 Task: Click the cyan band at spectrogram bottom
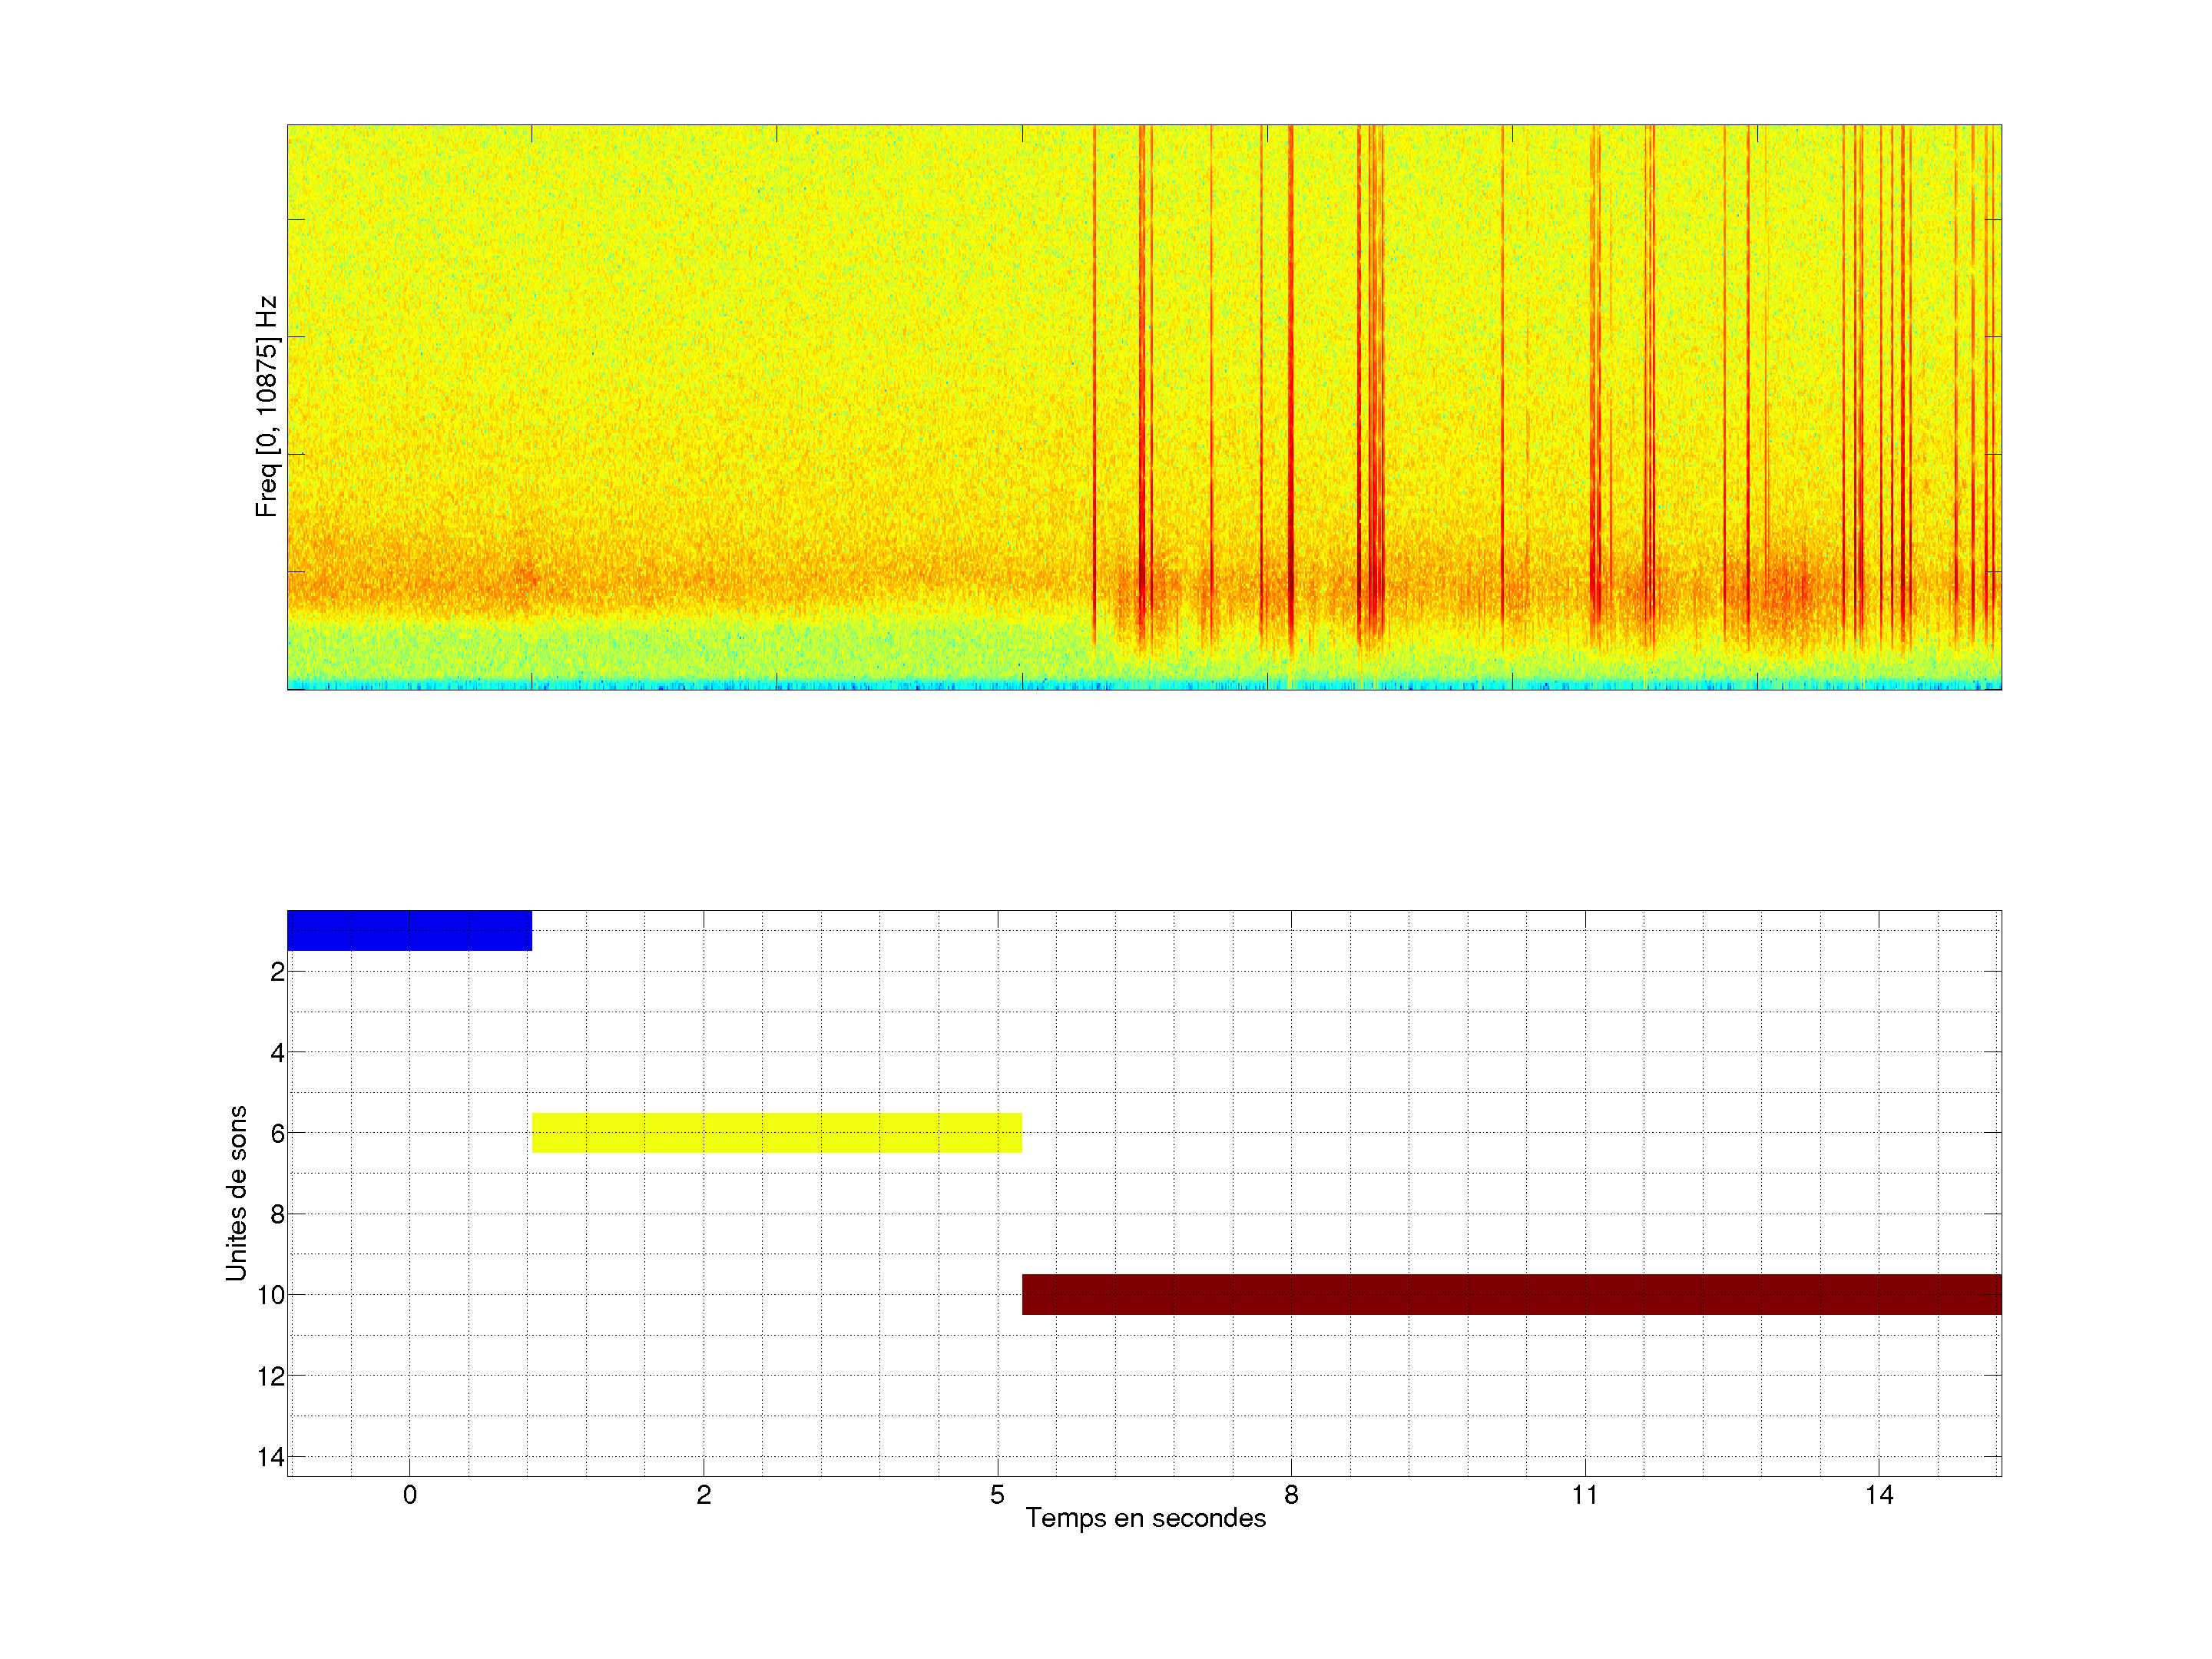(x=1144, y=685)
